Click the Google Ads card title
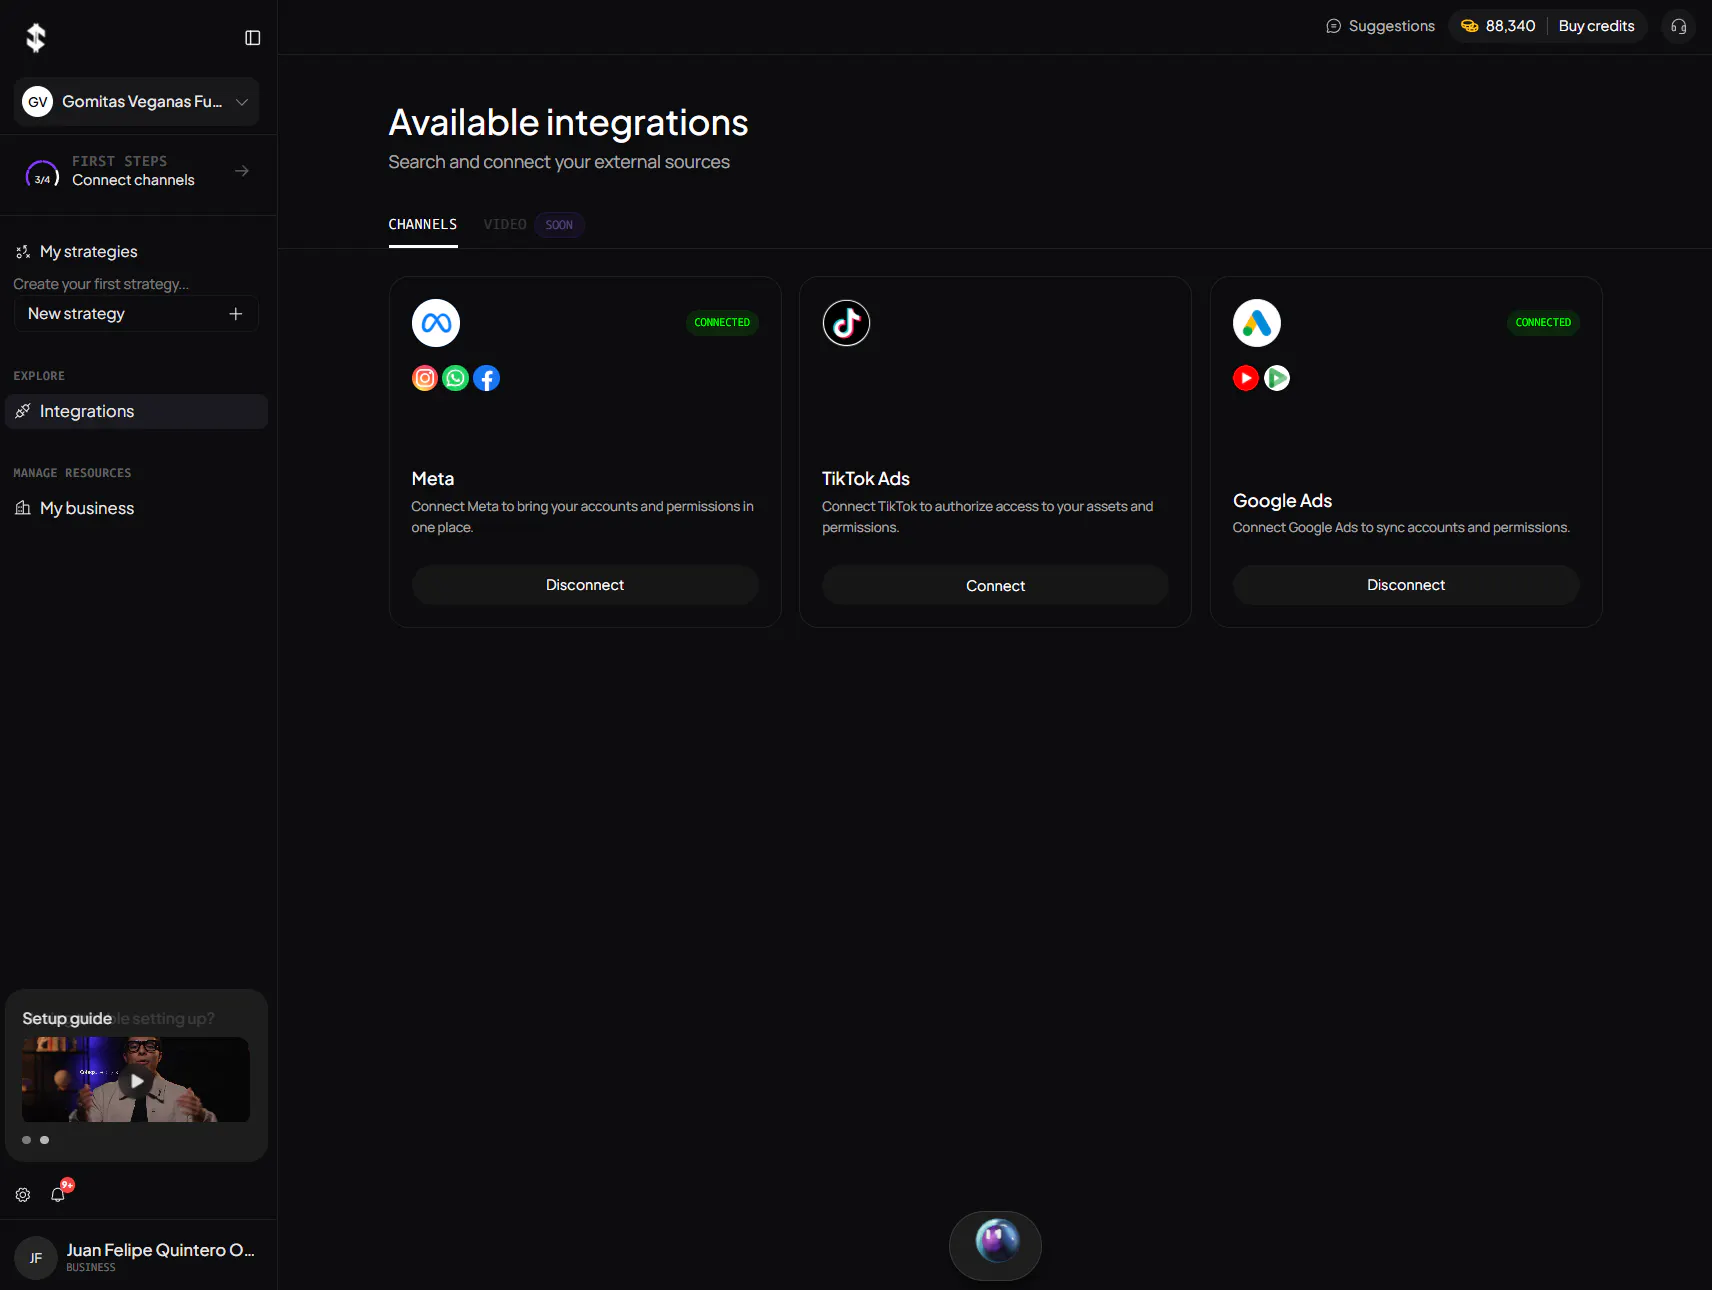Screen dimensions: 1712x1290 coord(1282,501)
